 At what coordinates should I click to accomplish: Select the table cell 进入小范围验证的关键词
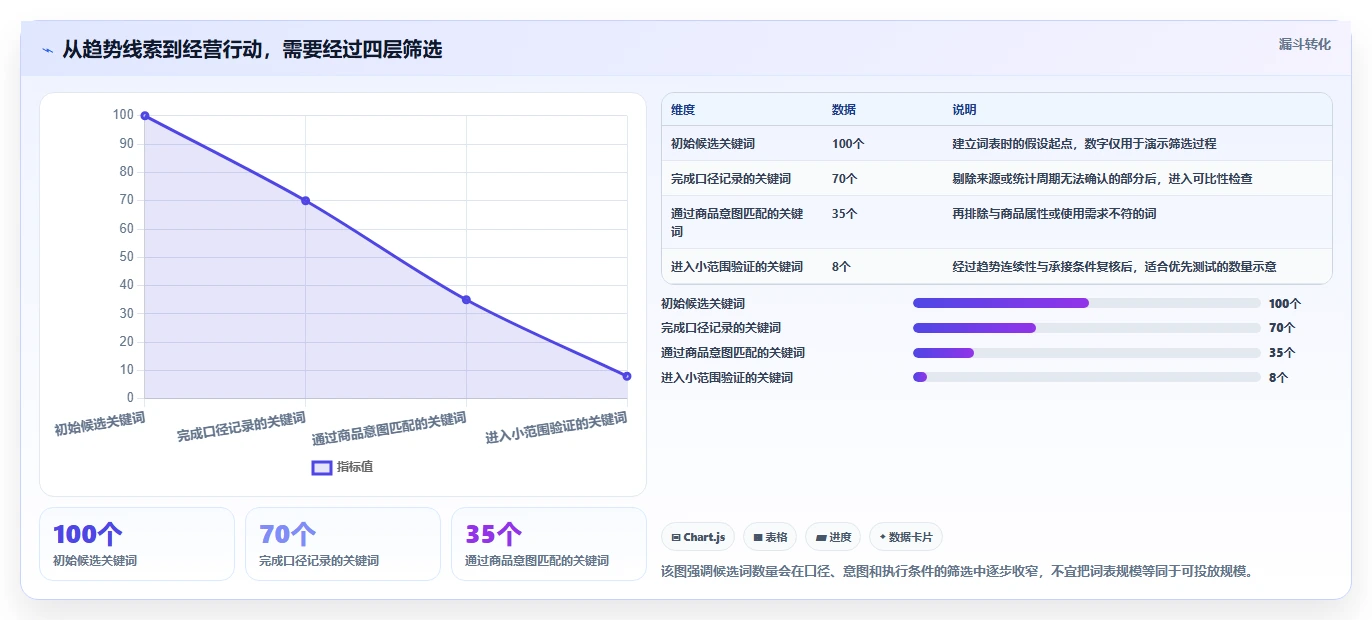point(737,267)
